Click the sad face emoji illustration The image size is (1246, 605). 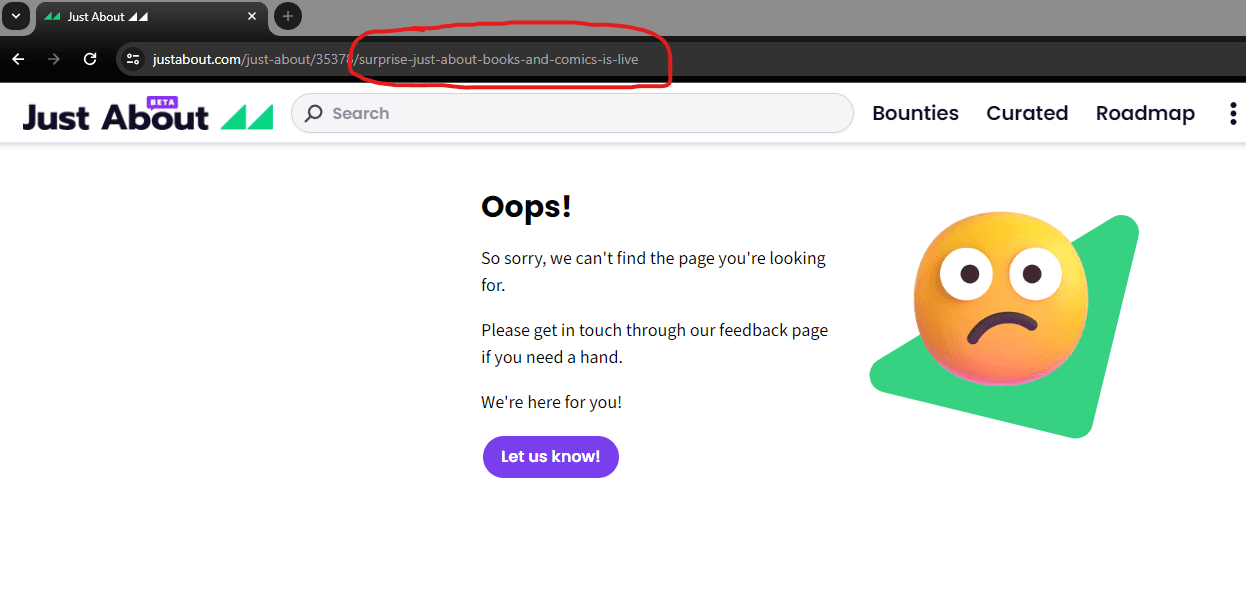pyautogui.click(x=1001, y=298)
